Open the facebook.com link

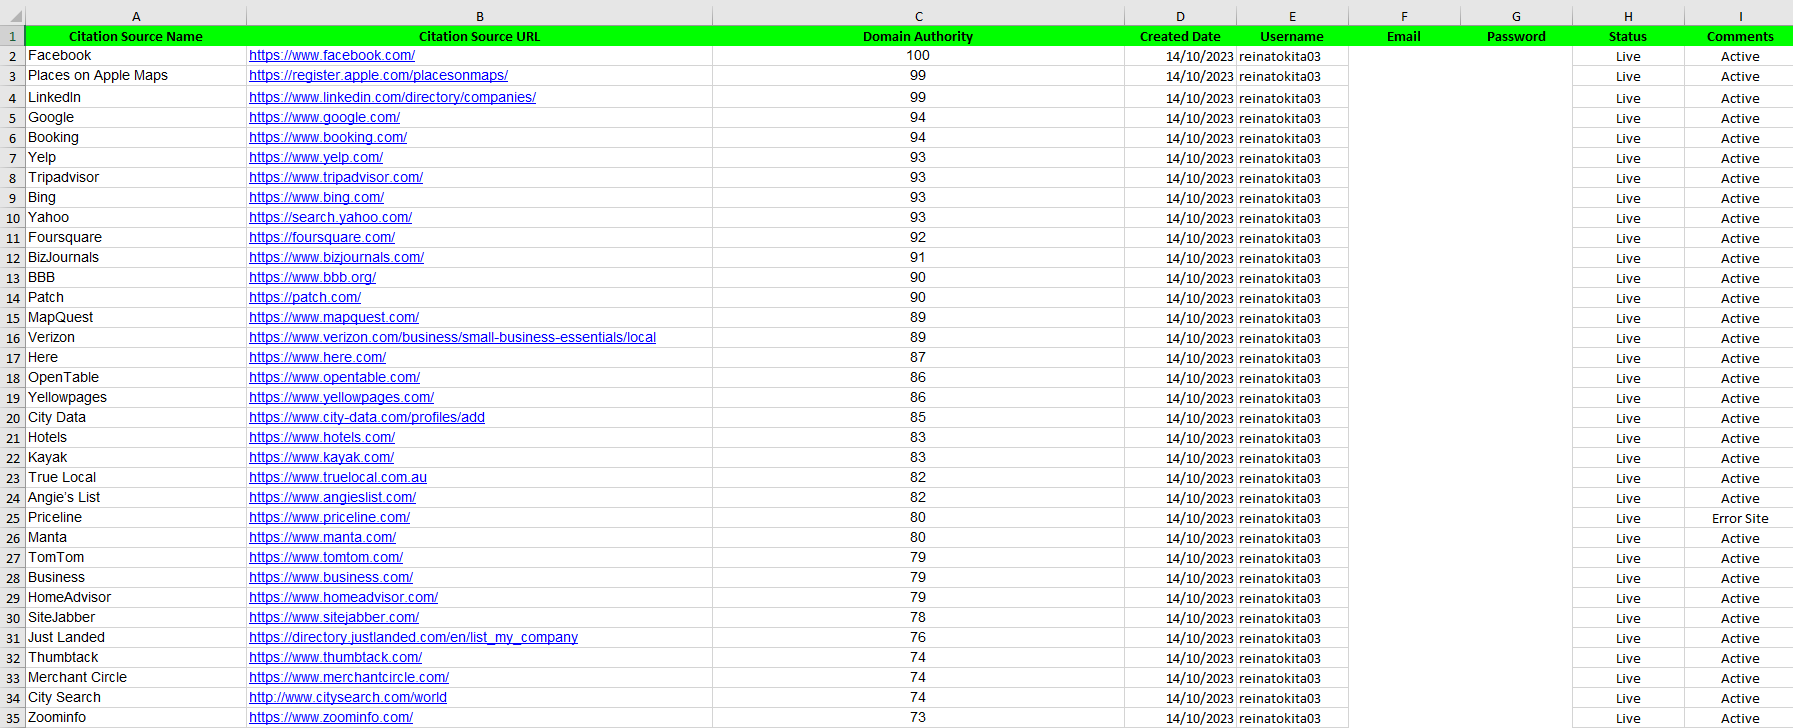point(332,56)
